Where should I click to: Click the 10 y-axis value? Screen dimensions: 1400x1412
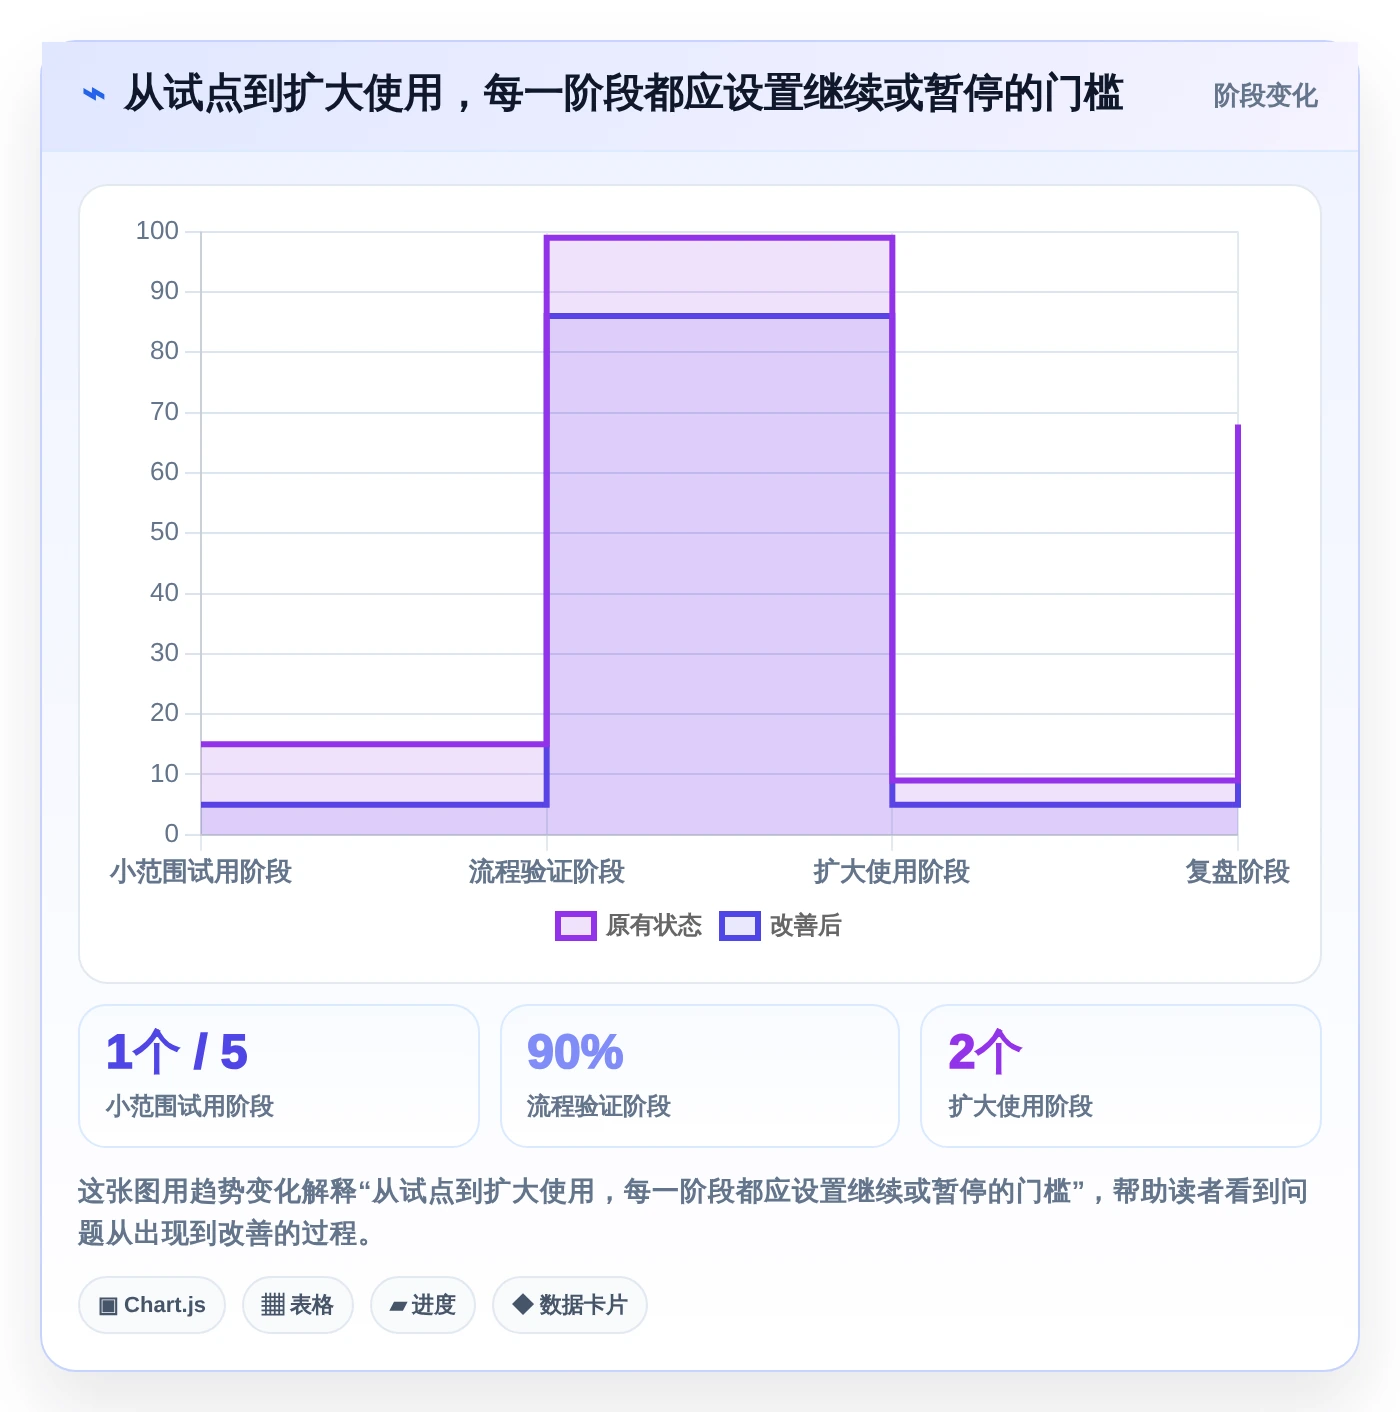[164, 774]
